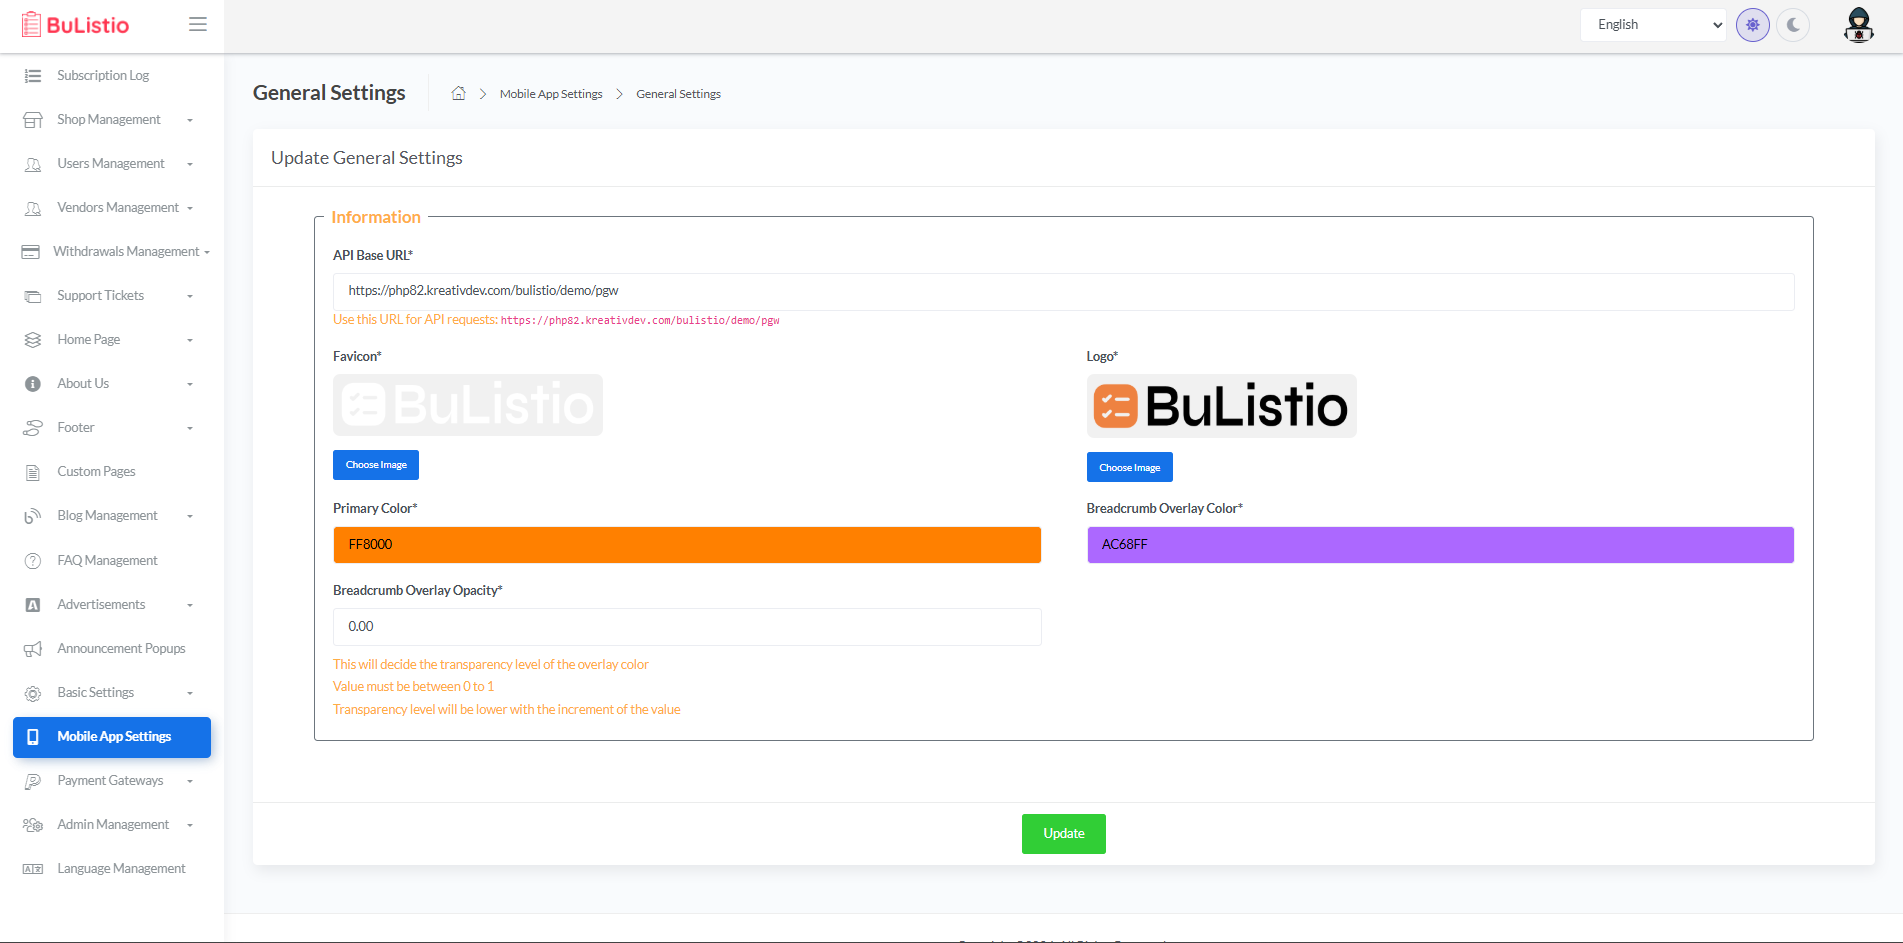The width and height of the screenshot is (1903, 943).
Task: Open FAQ Management menu item
Action: click(x=112, y=561)
